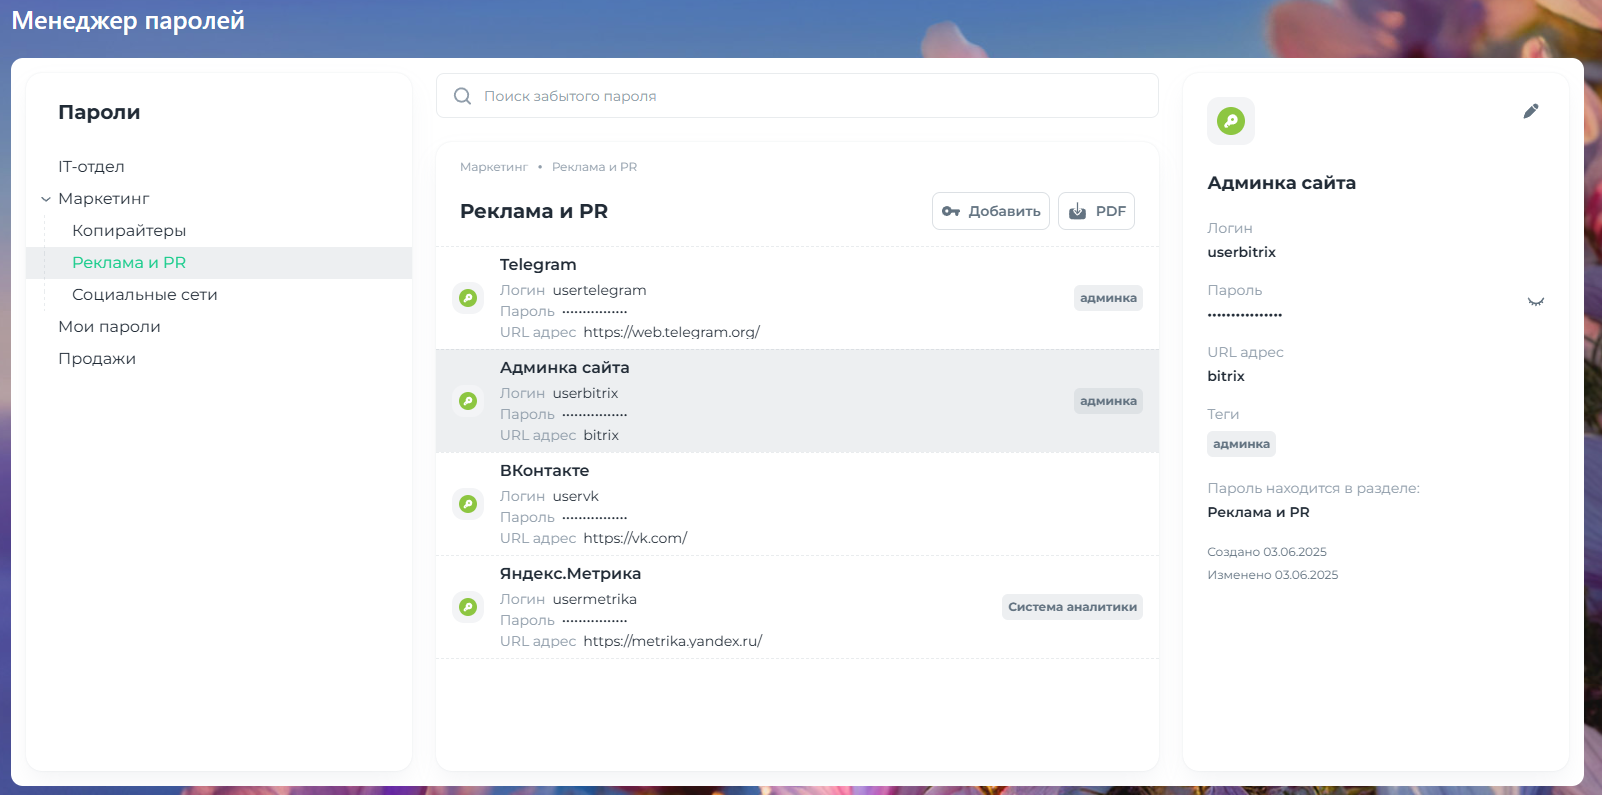Click the Система аналитики tag
1602x795 pixels.
1072,607
